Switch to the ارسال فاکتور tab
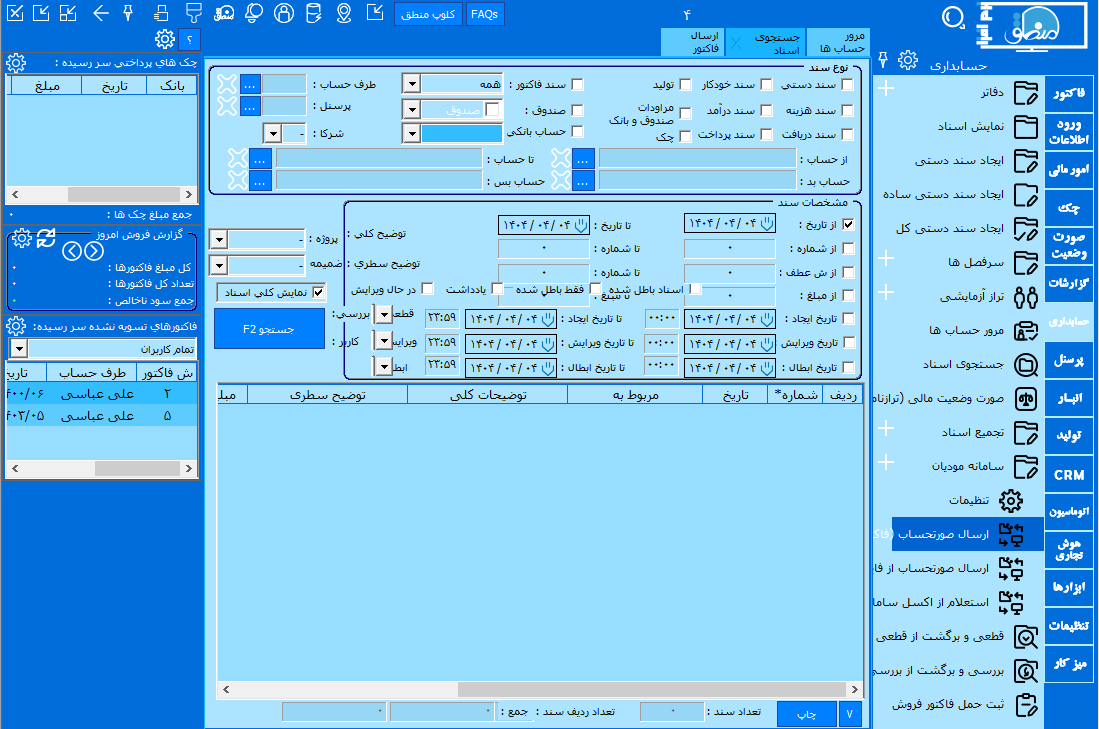The height and width of the screenshot is (729, 1099). pos(693,42)
